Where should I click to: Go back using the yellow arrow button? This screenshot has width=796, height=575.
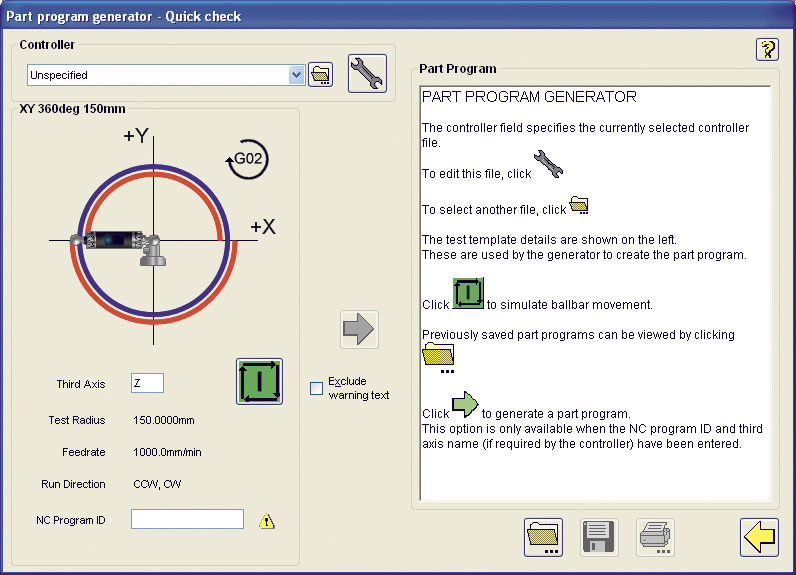tap(759, 537)
